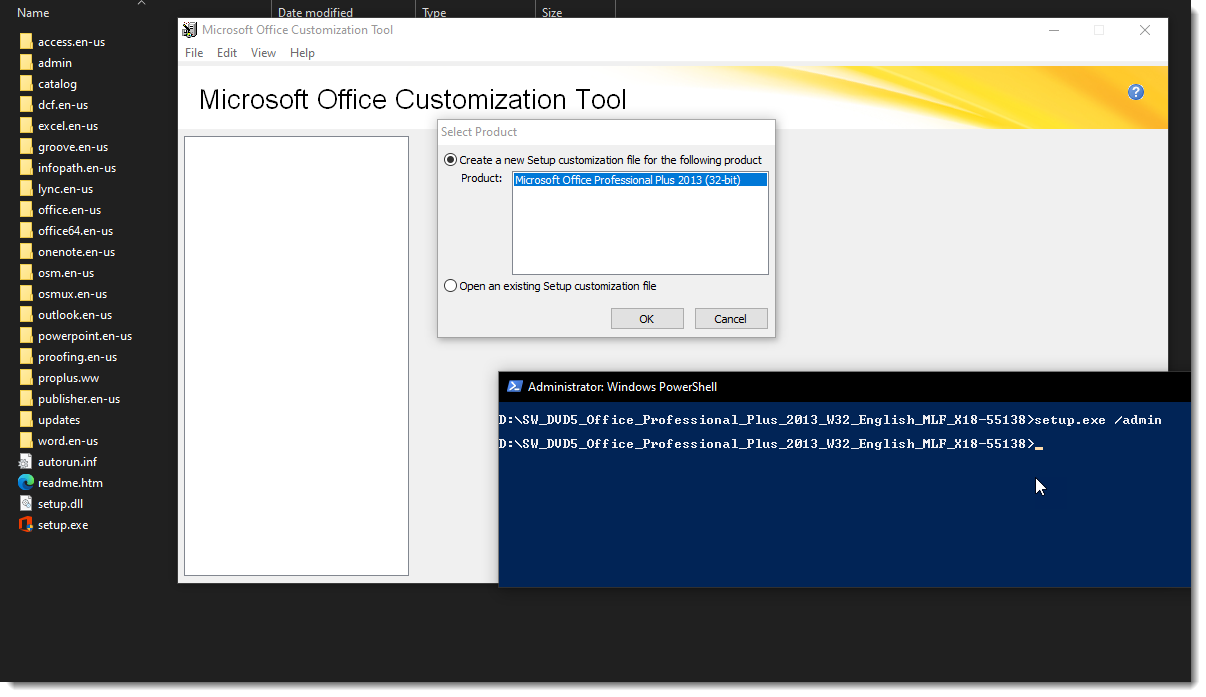Select the updates folder name
This screenshot has height=697, width=1206.
click(59, 420)
